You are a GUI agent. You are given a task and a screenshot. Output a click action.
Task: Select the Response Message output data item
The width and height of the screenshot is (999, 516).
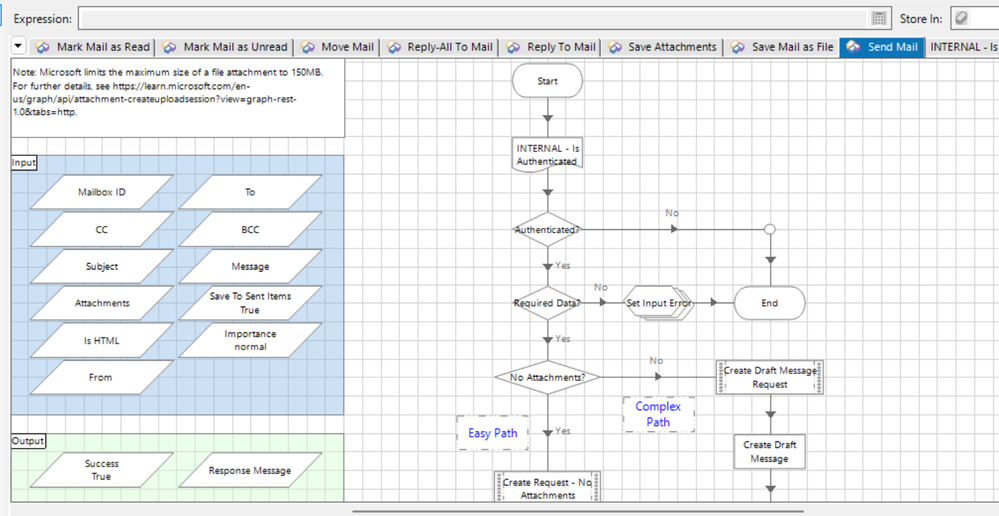pyautogui.click(x=250, y=470)
